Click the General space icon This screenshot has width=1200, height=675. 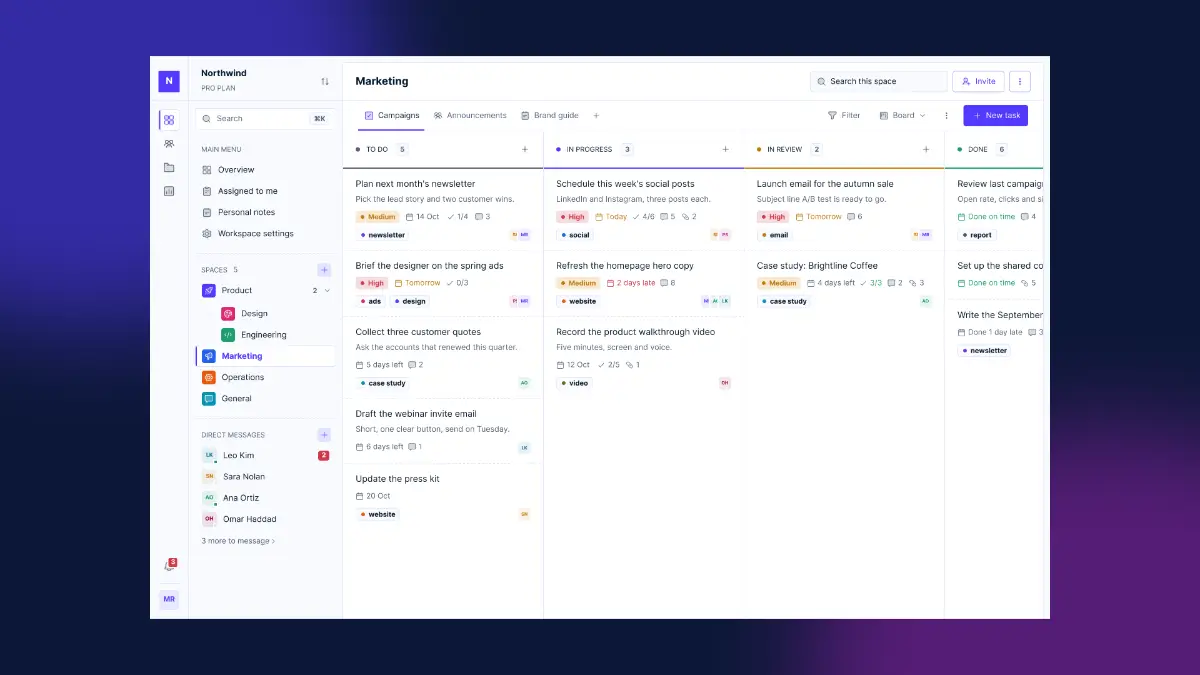209,398
